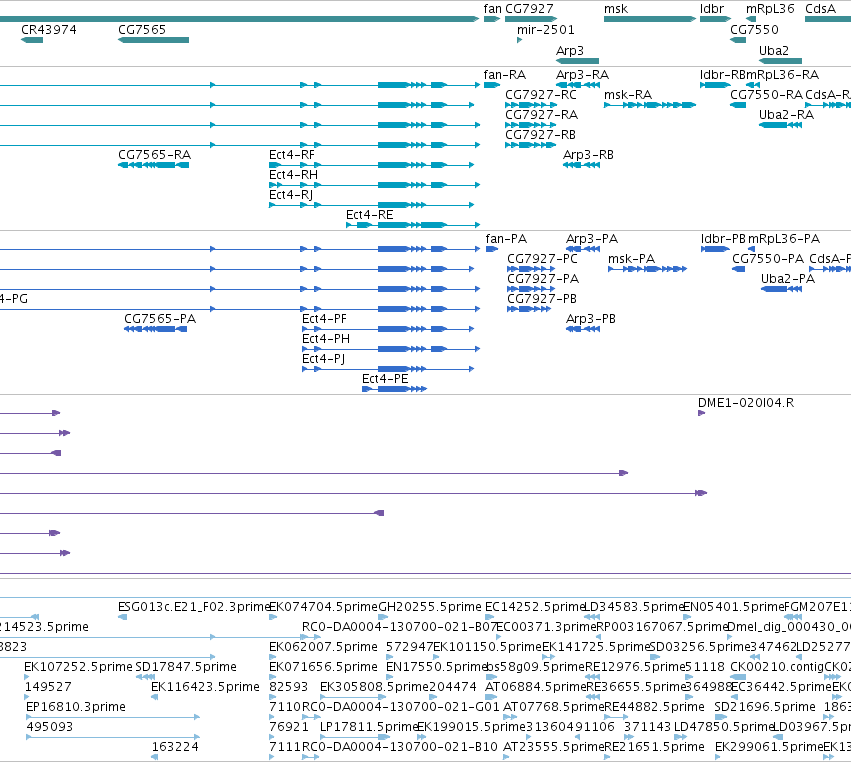Select the LD34583.5prime EST label
Image resolution: width=851 pixels, height=762 pixels.
[x=634, y=607]
